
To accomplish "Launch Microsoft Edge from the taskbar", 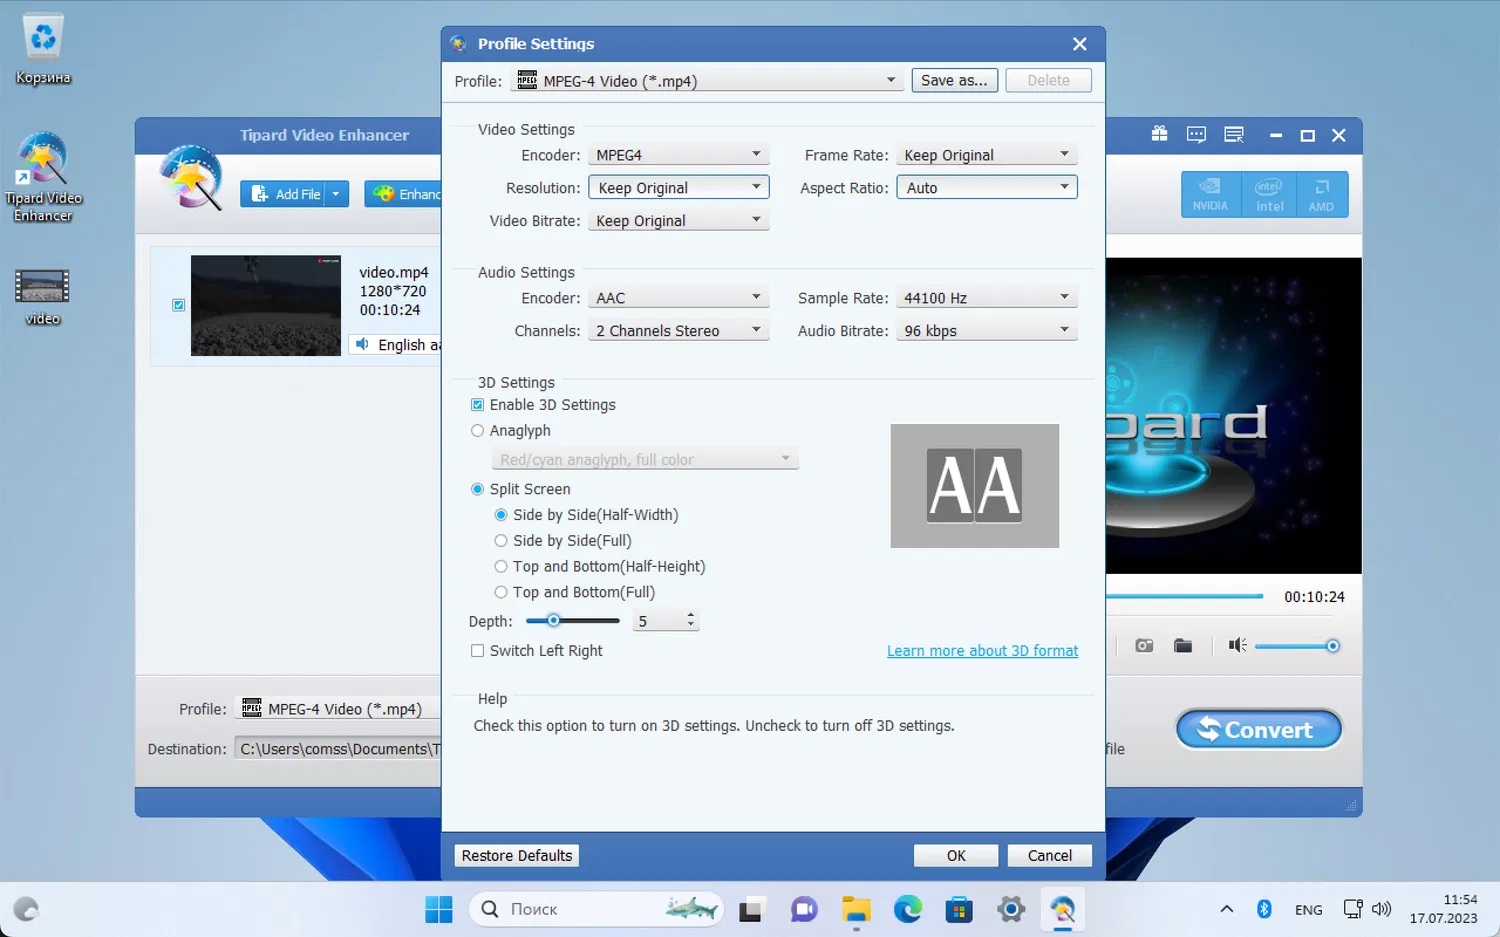I will pos(908,910).
